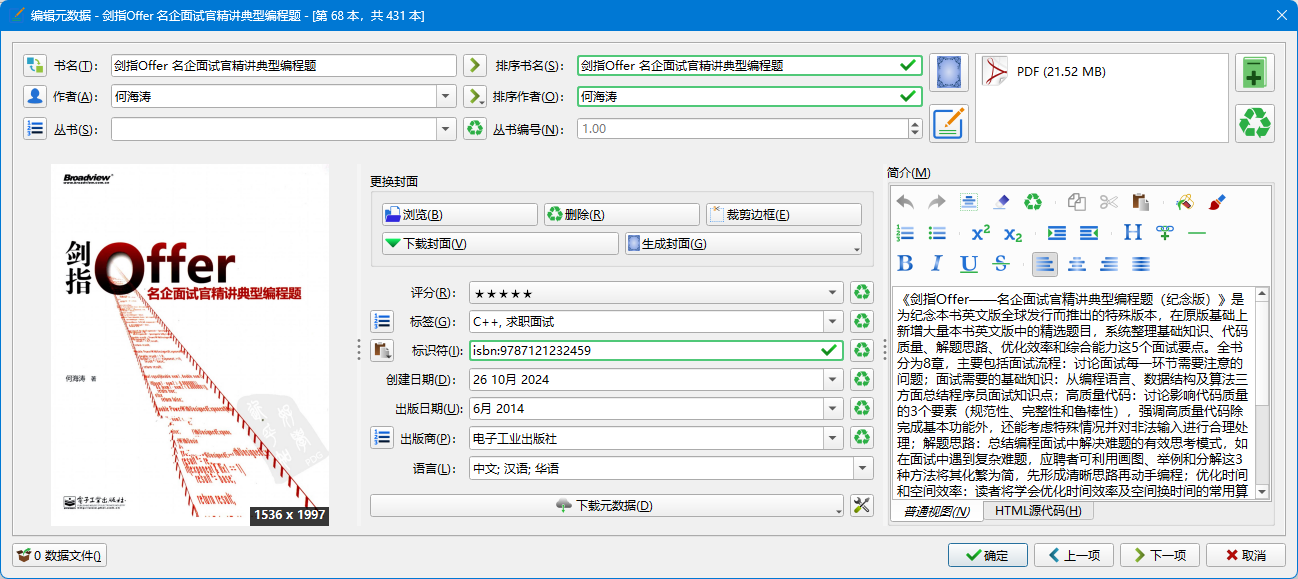The image size is (1298, 579).
Task: Toggle italic formatting
Action: coord(937,264)
